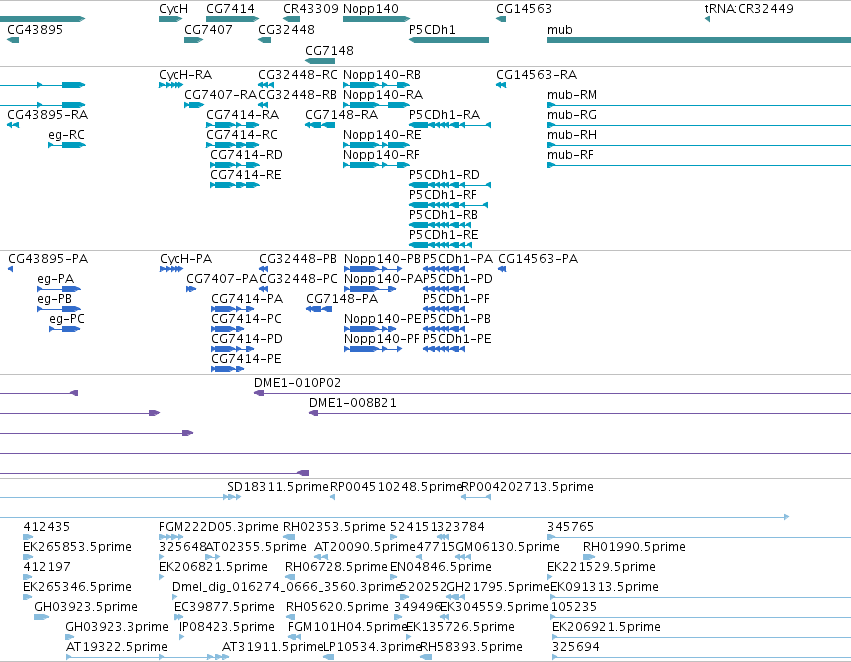The width and height of the screenshot is (851, 662).
Task: Click transcript mub-RM
Action: click(x=699, y=105)
